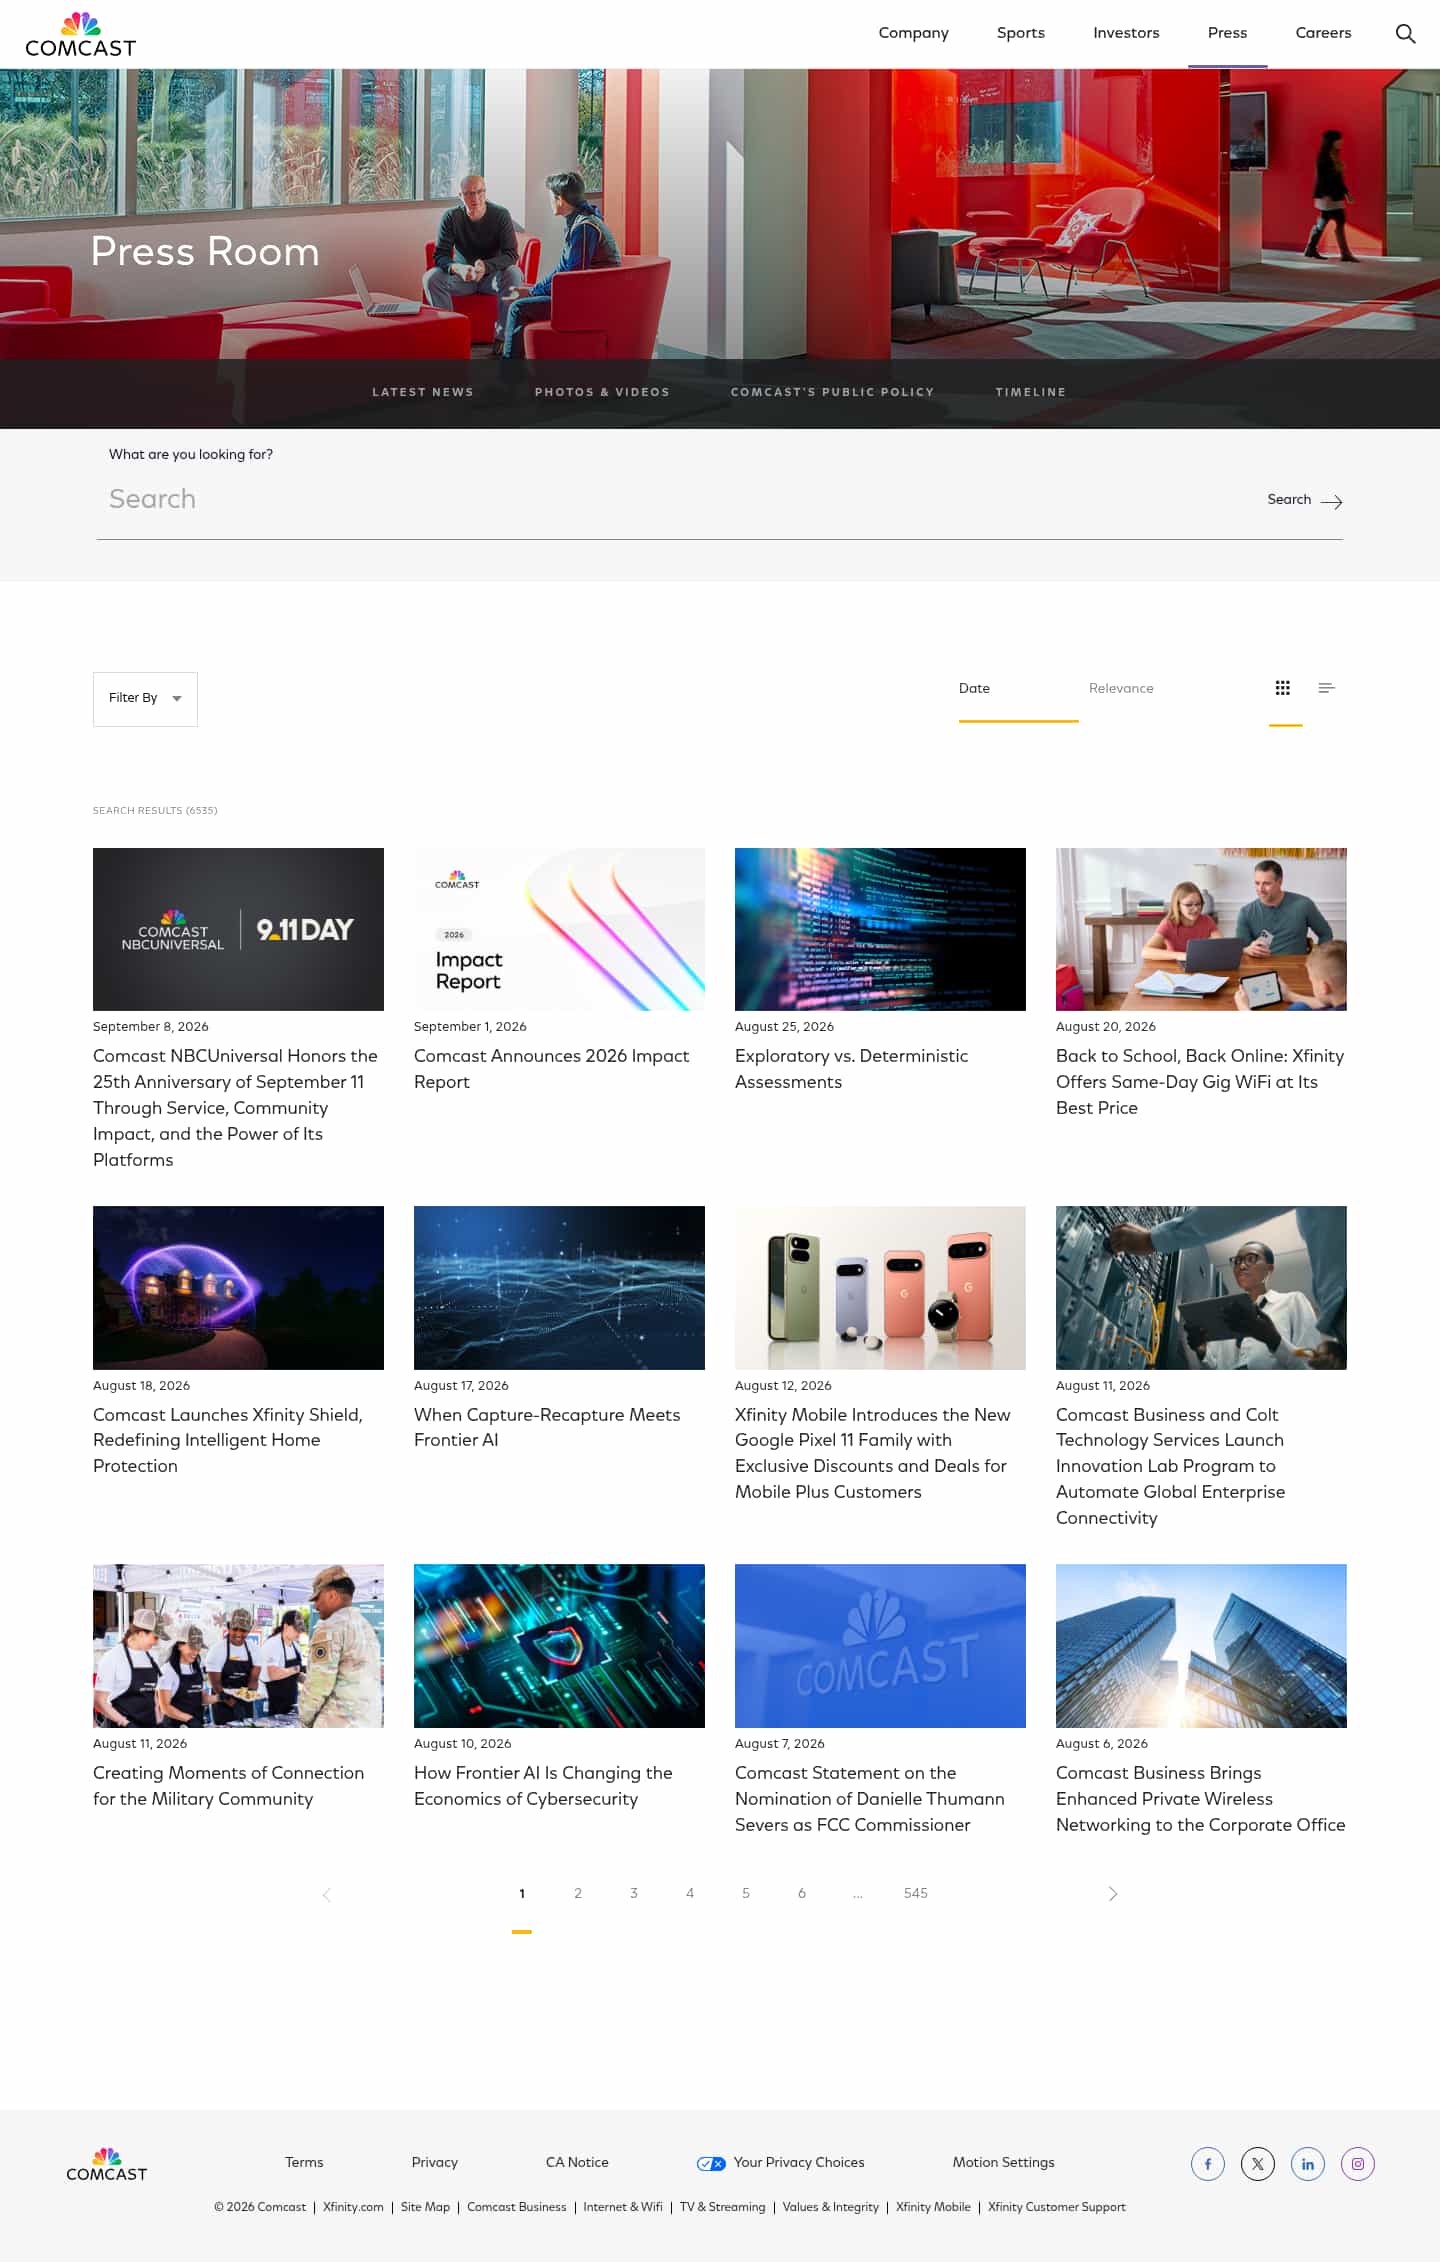This screenshot has height=2262, width=1440.
Task: Open the Sports menu
Action: click(x=1021, y=33)
